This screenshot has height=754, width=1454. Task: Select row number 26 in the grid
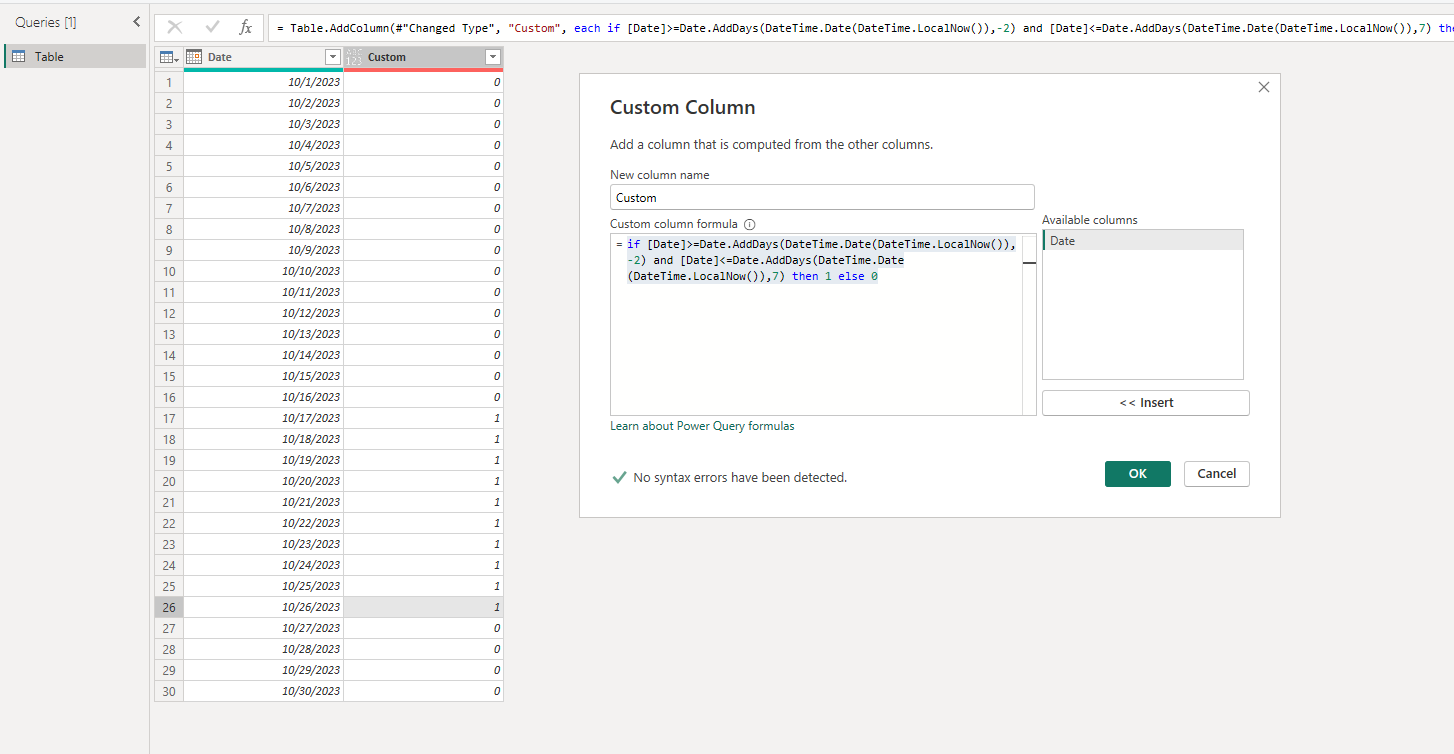169,607
